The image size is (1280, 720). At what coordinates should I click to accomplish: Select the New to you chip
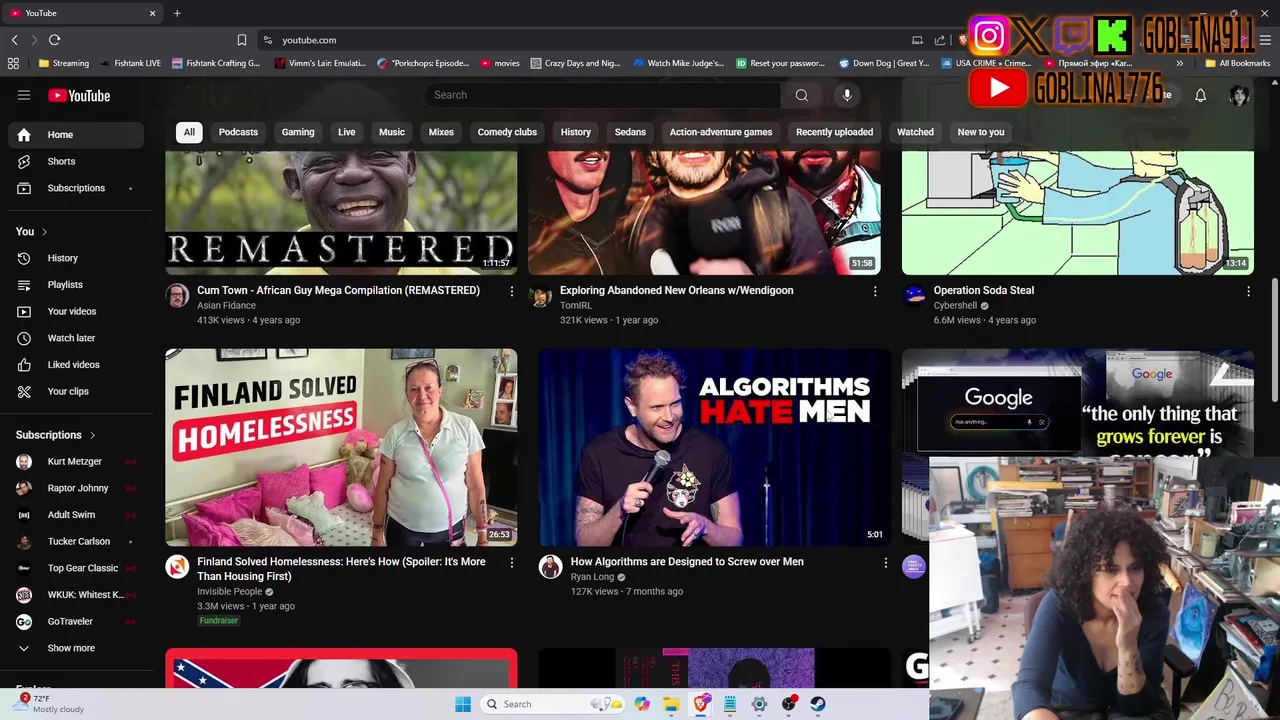(x=981, y=132)
